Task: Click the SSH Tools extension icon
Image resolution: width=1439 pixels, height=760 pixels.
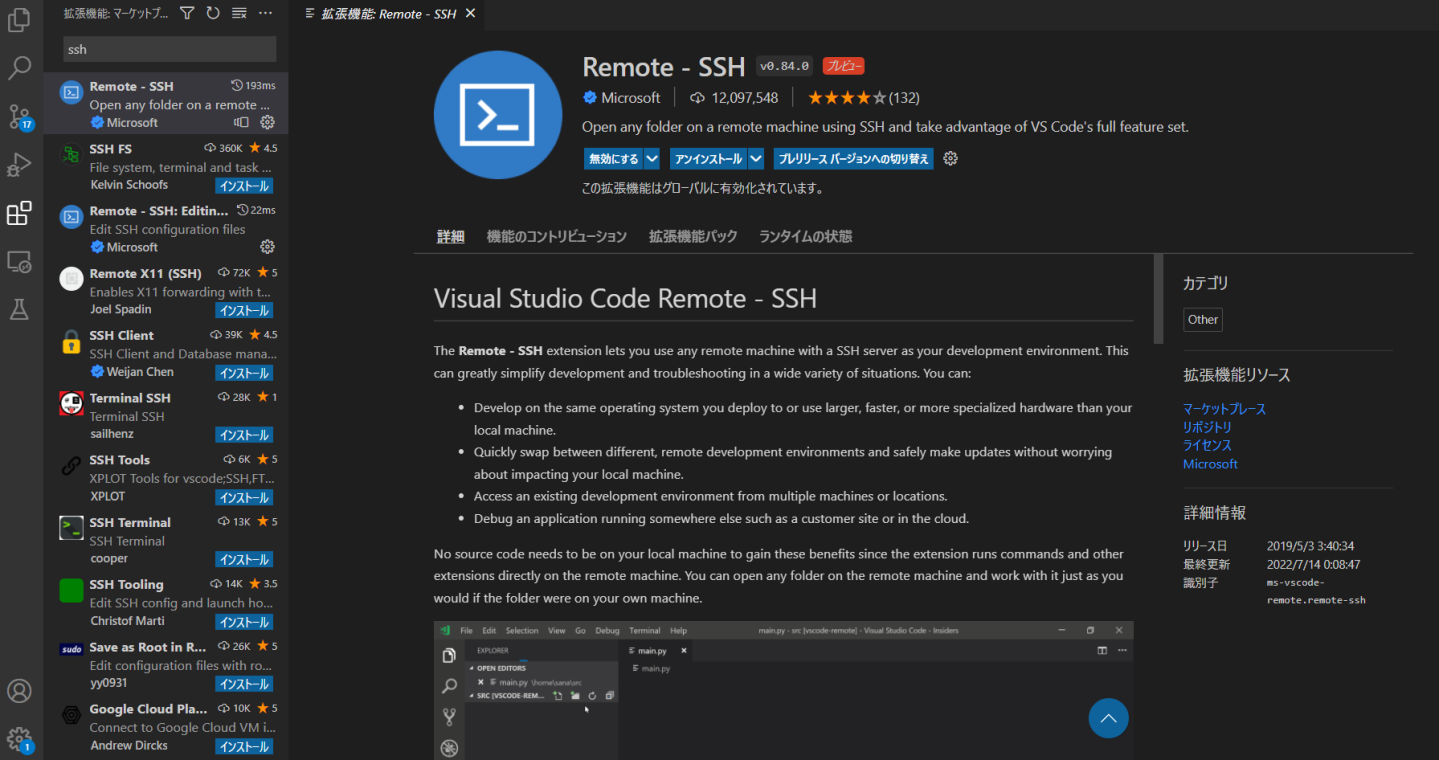Action: point(71,466)
